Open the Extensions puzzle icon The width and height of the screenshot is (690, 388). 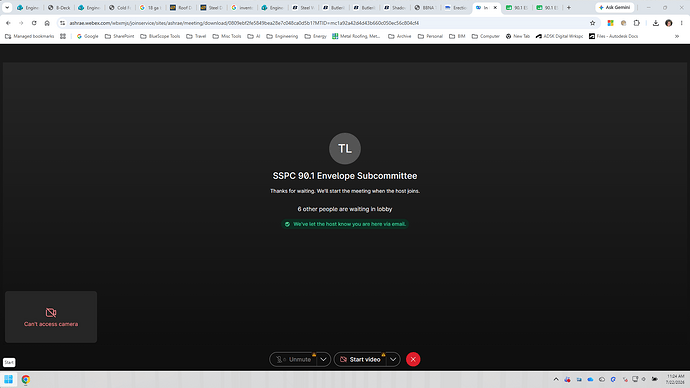[x=637, y=23]
